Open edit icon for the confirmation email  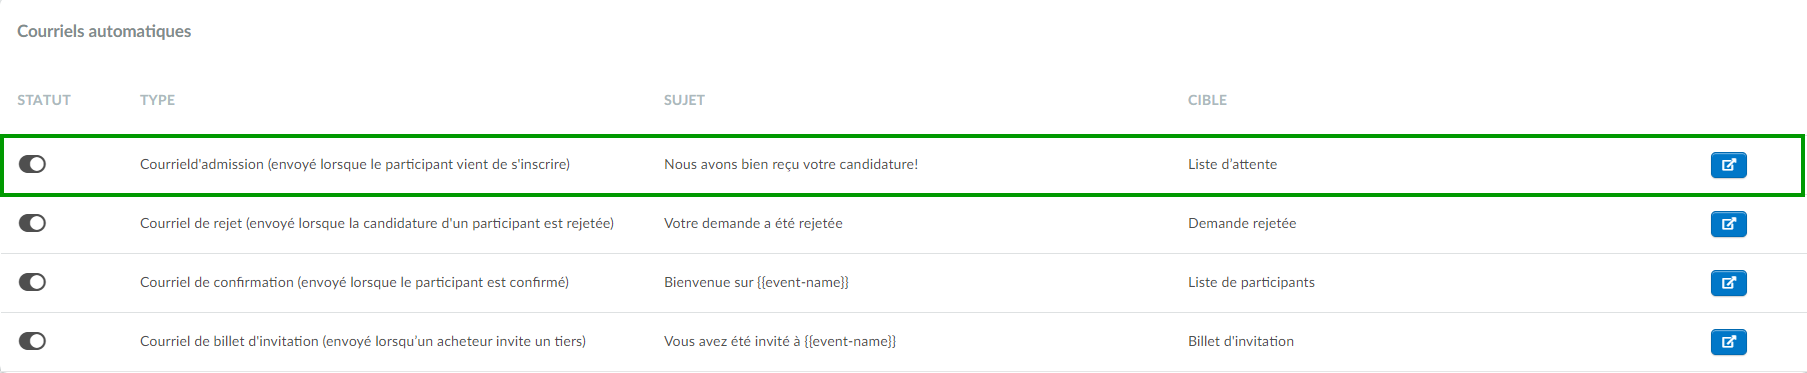point(1728,283)
